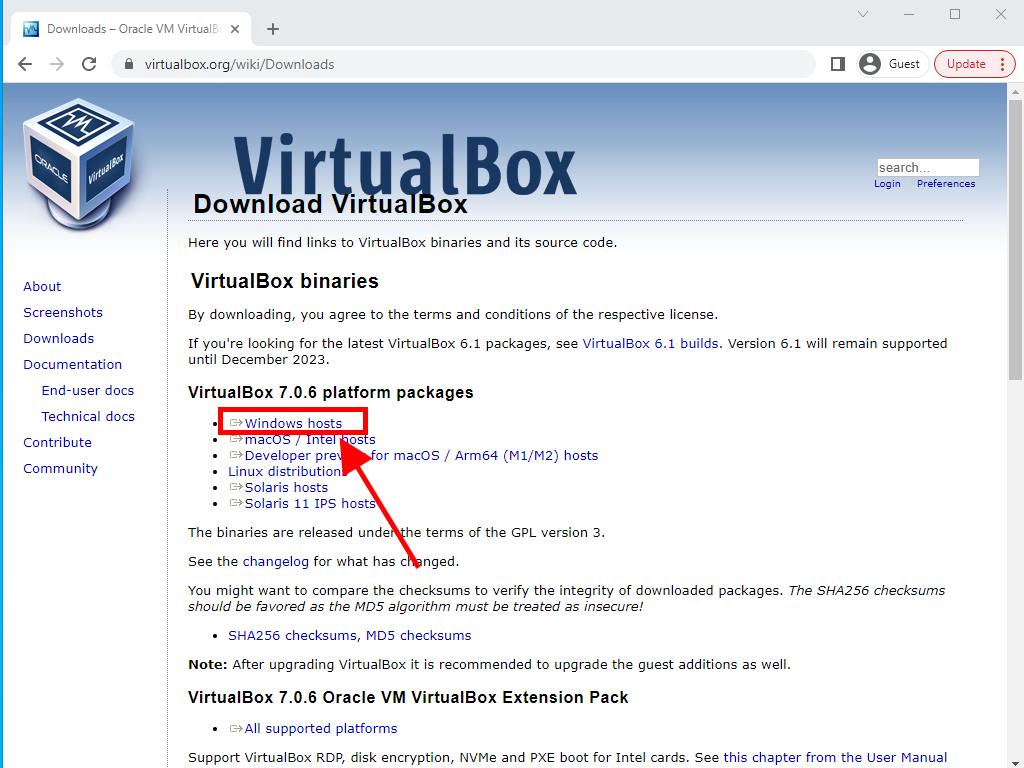Click the VirtualBox cube logo
The width and height of the screenshot is (1024, 768).
click(x=78, y=157)
